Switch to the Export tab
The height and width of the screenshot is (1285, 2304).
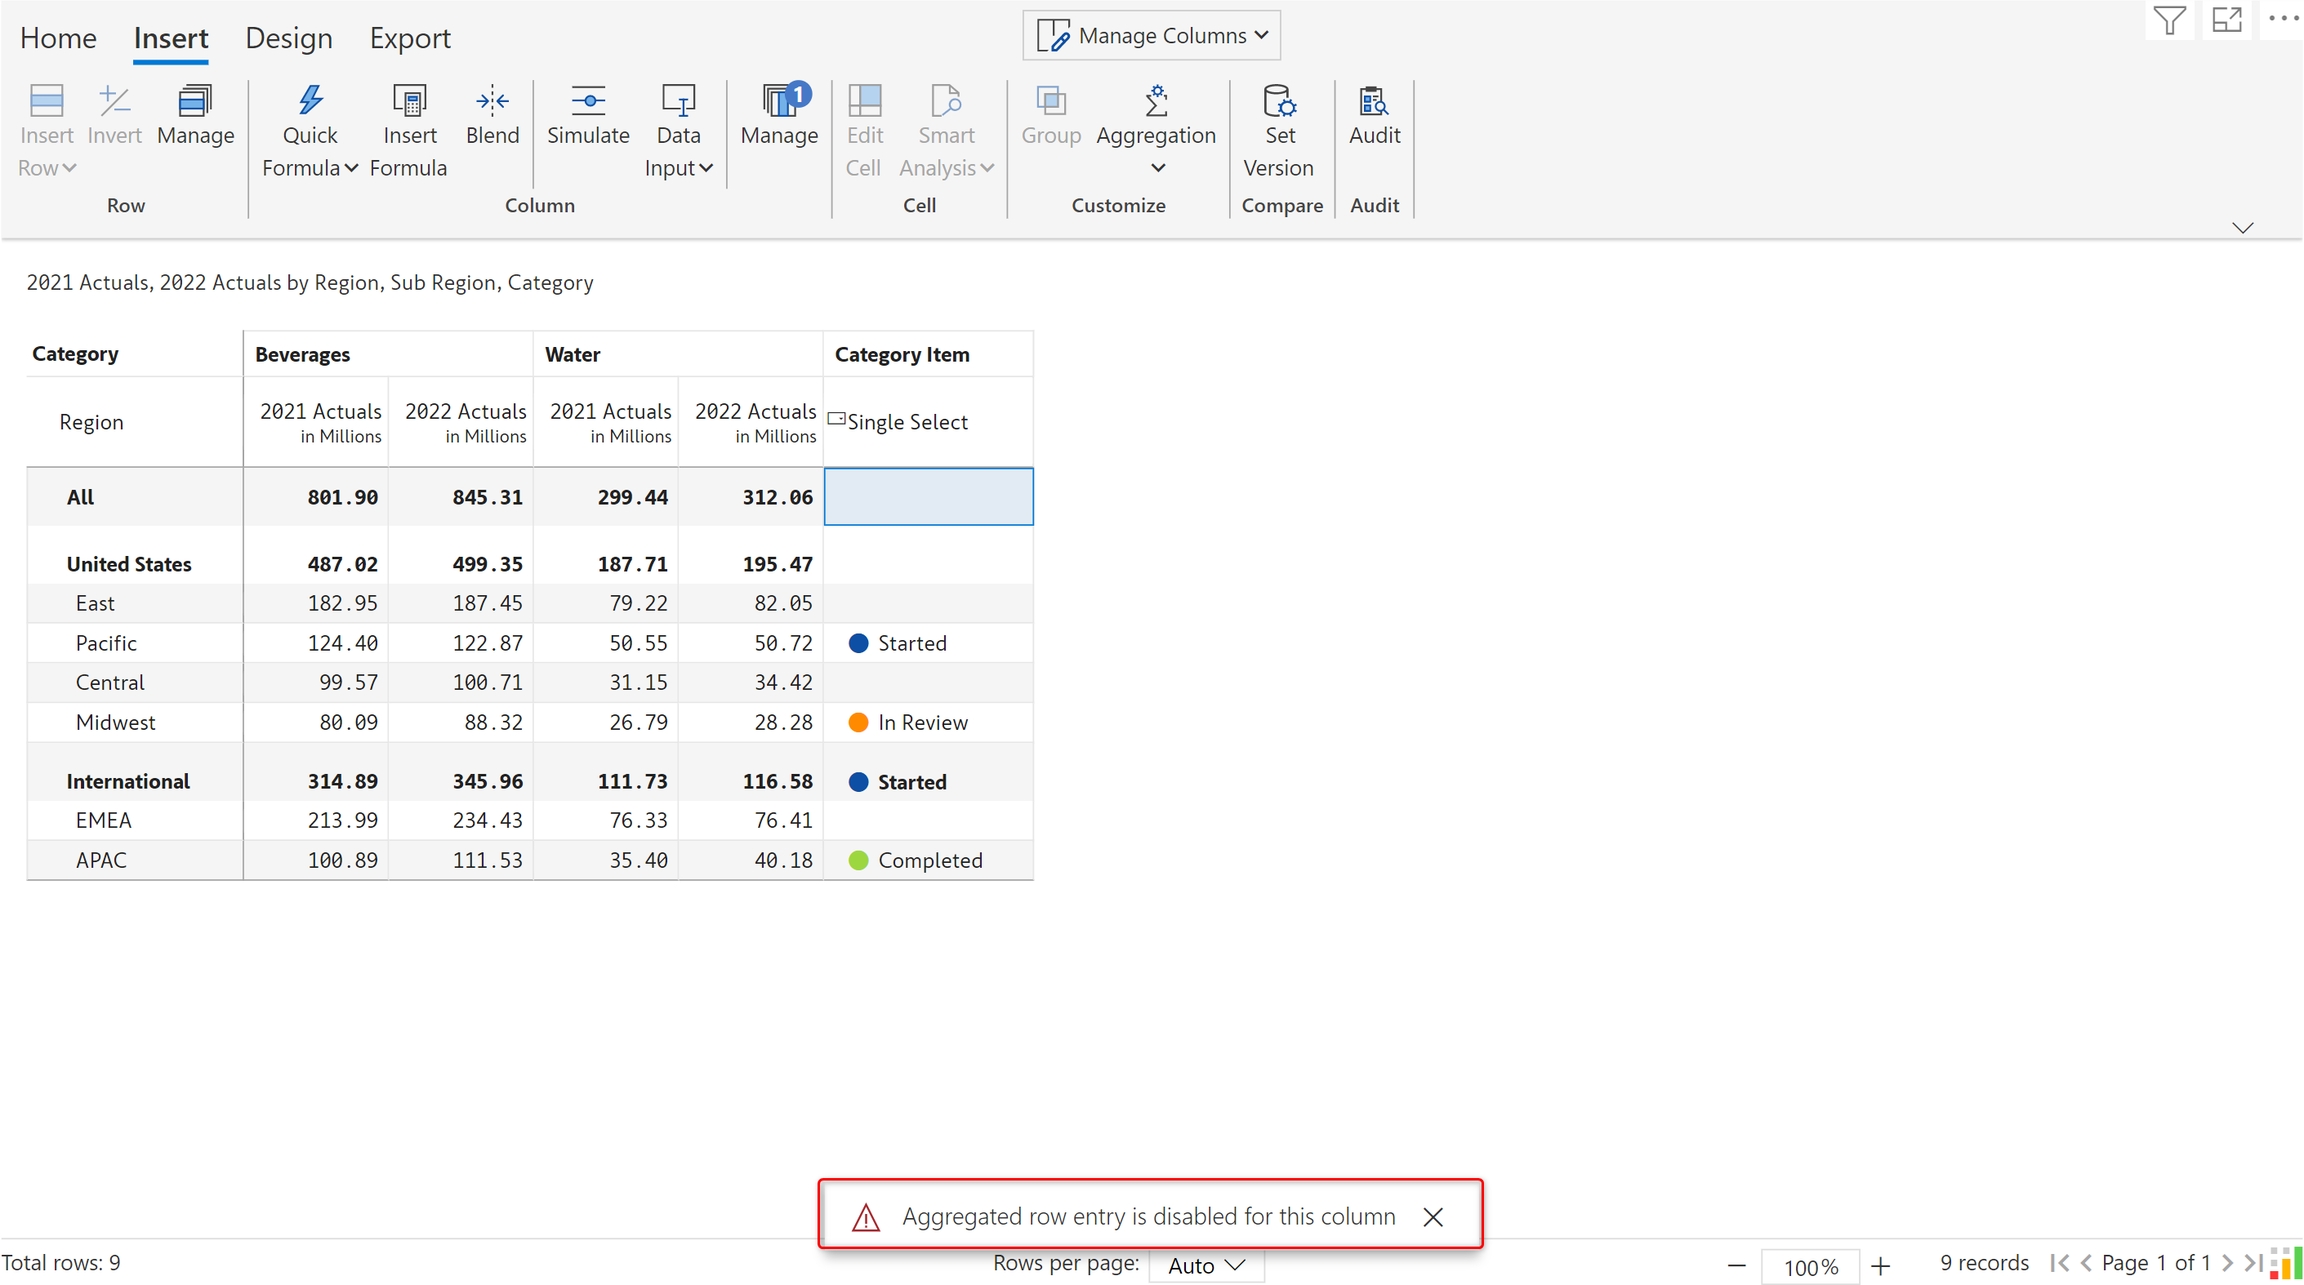(x=409, y=38)
